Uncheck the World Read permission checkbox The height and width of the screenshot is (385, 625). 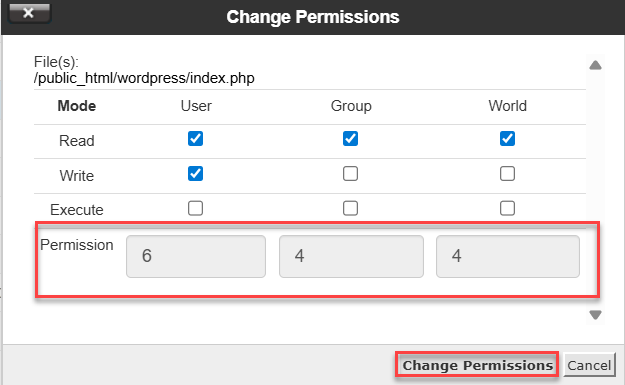507,139
